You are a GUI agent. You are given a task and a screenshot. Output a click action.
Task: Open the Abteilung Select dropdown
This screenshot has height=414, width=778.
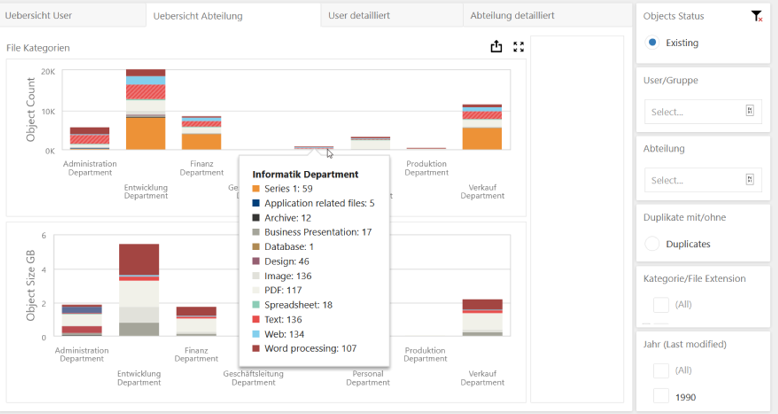[x=690, y=180]
